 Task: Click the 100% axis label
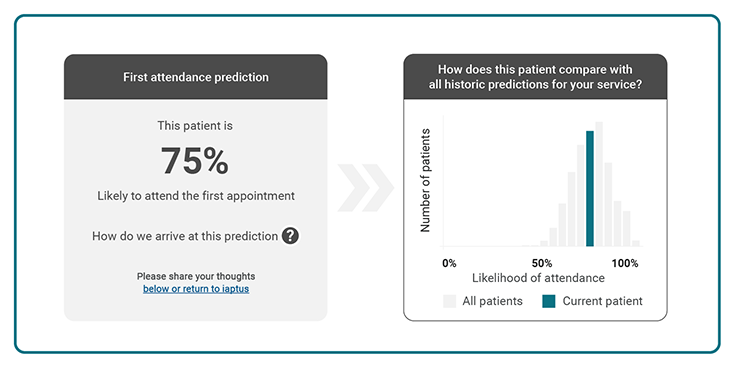[x=625, y=263]
